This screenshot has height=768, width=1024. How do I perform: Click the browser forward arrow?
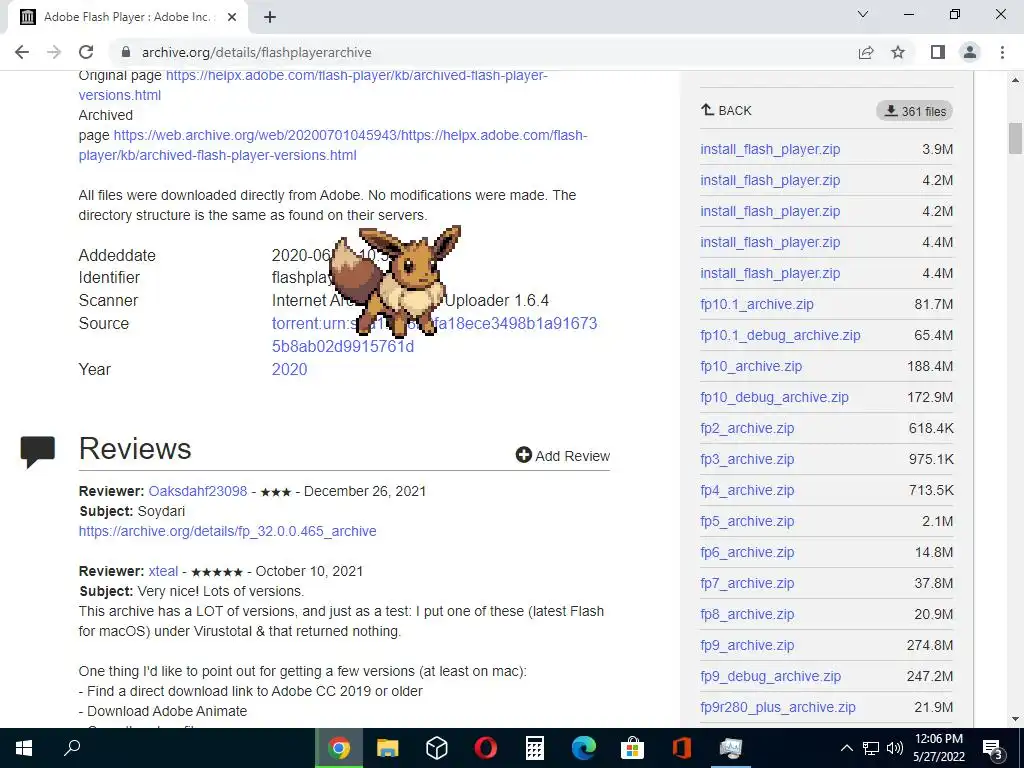coord(54,52)
